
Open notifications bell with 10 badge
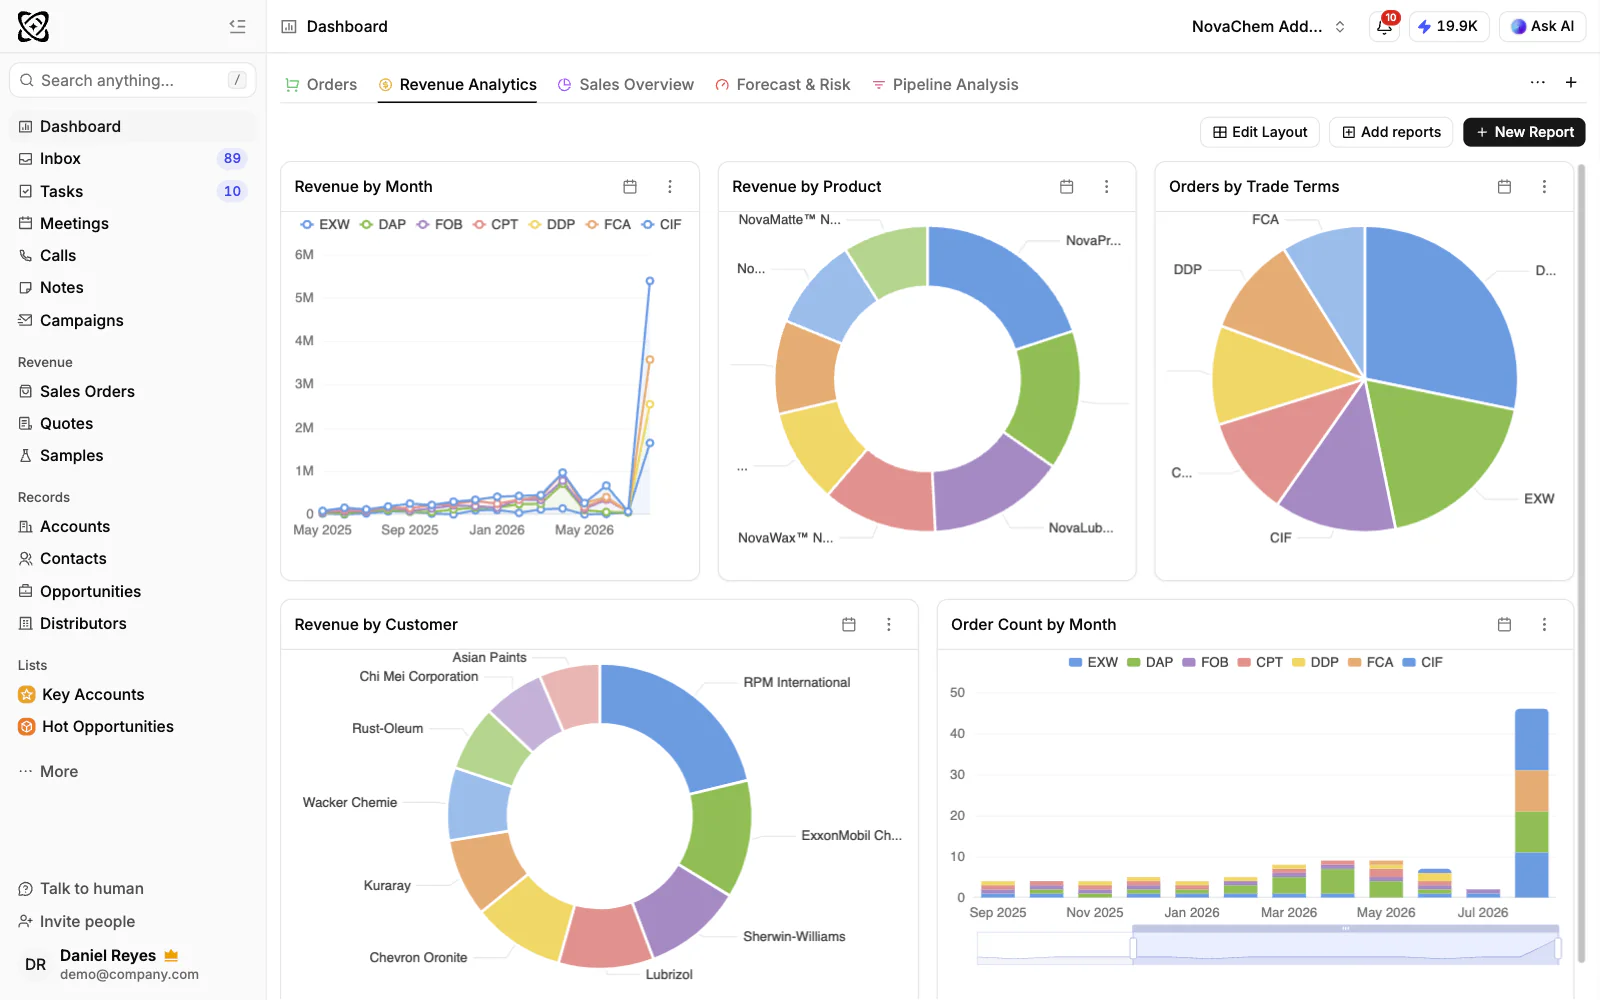1385,26
